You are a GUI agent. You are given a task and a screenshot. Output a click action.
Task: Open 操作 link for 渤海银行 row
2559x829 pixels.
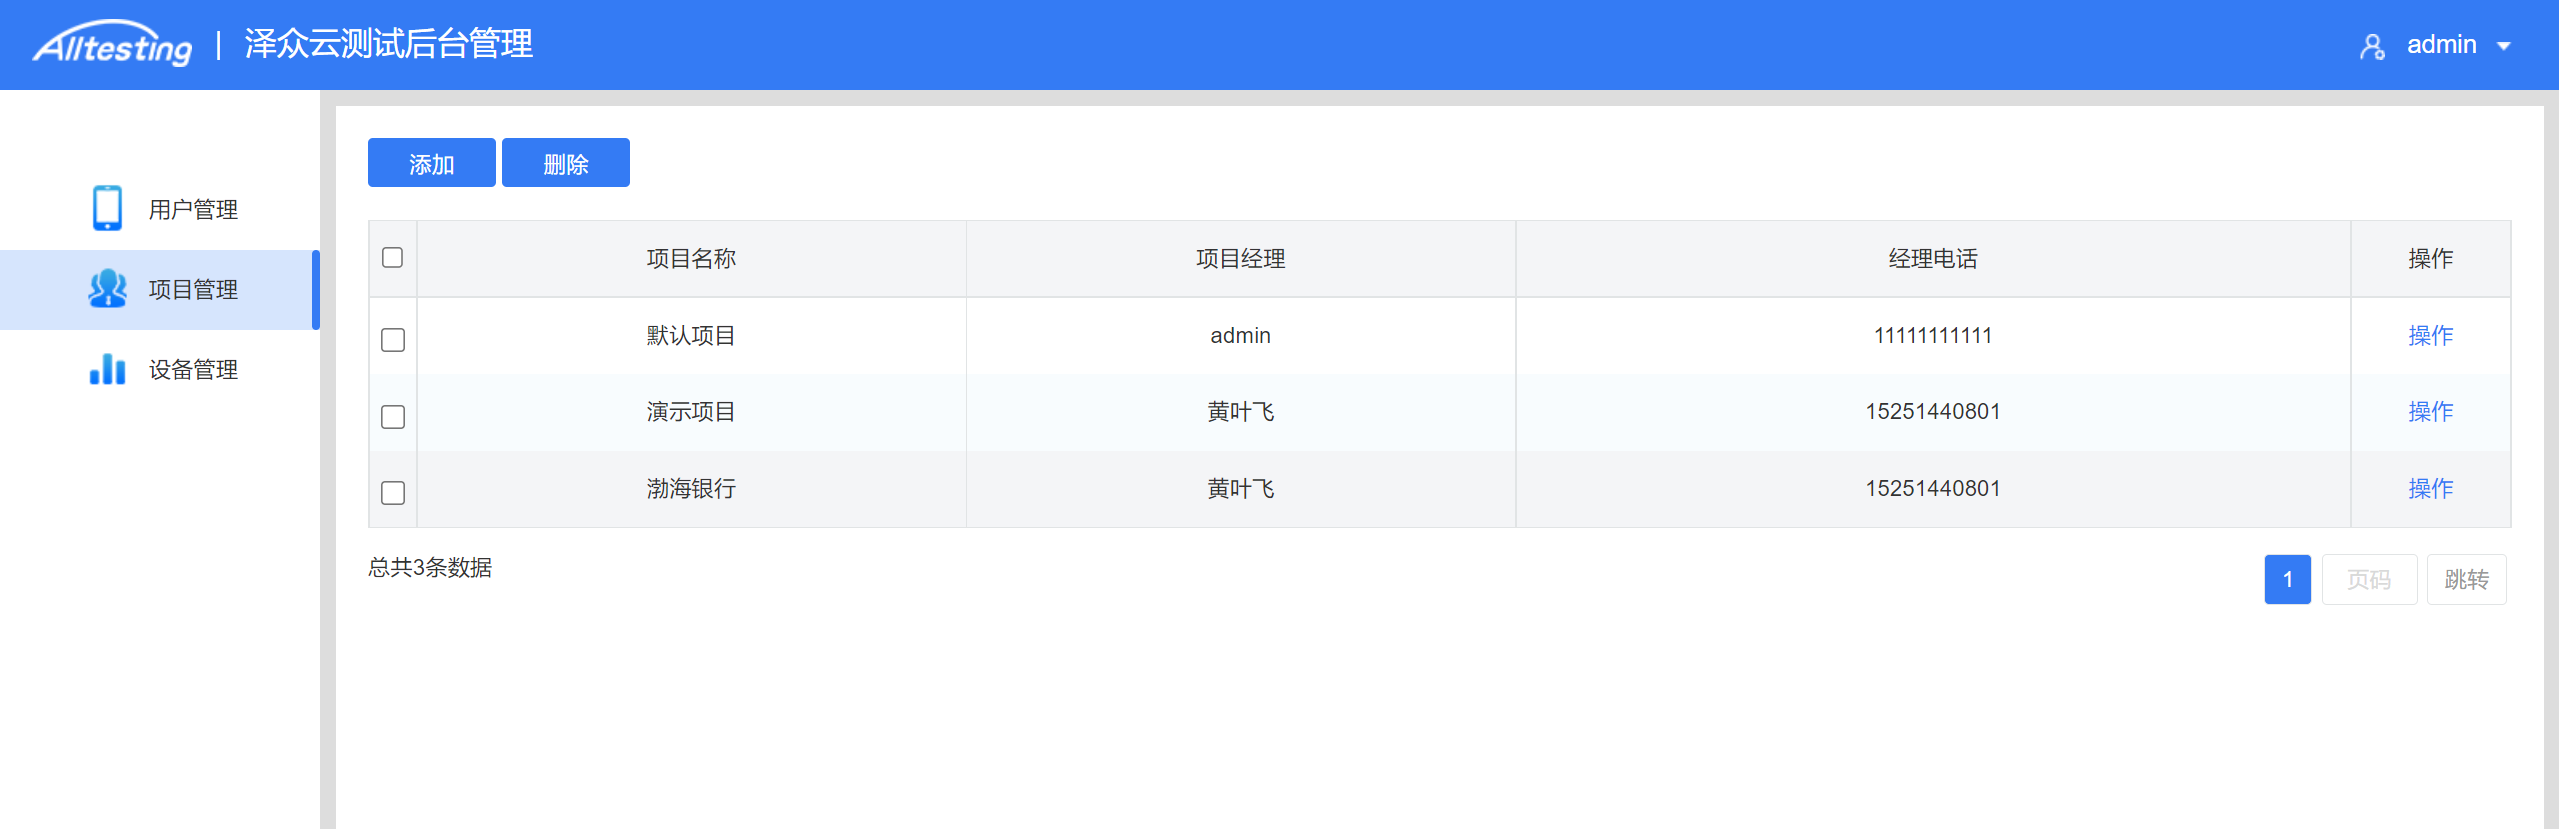[x=2430, y=488]
